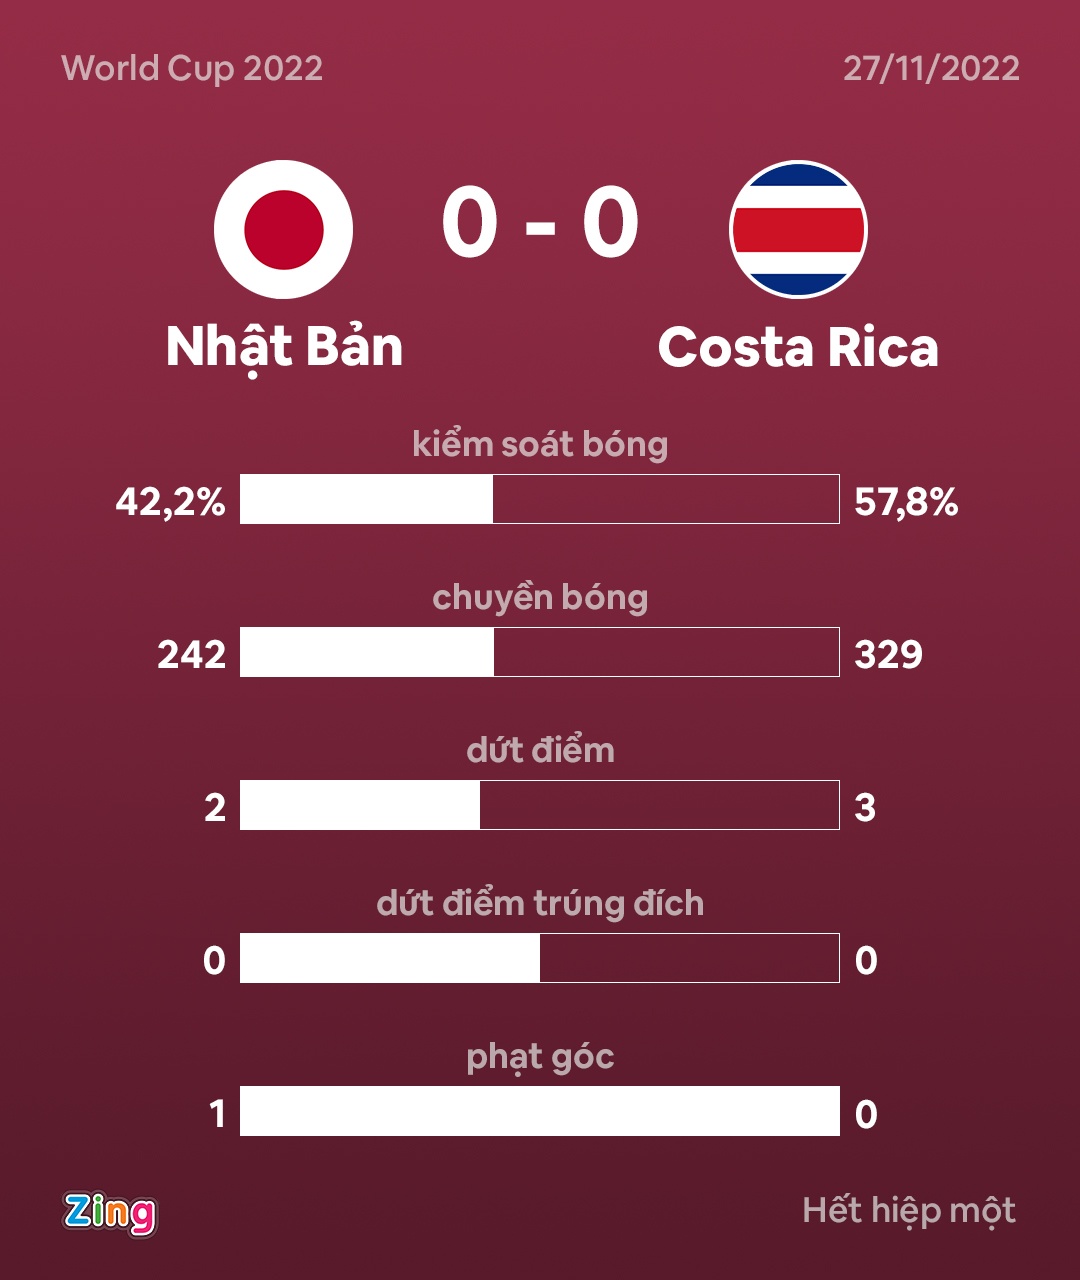Screen dimensions: 1080x1280
Task: Open the Zing logo
Action: tap(110, 1213)
